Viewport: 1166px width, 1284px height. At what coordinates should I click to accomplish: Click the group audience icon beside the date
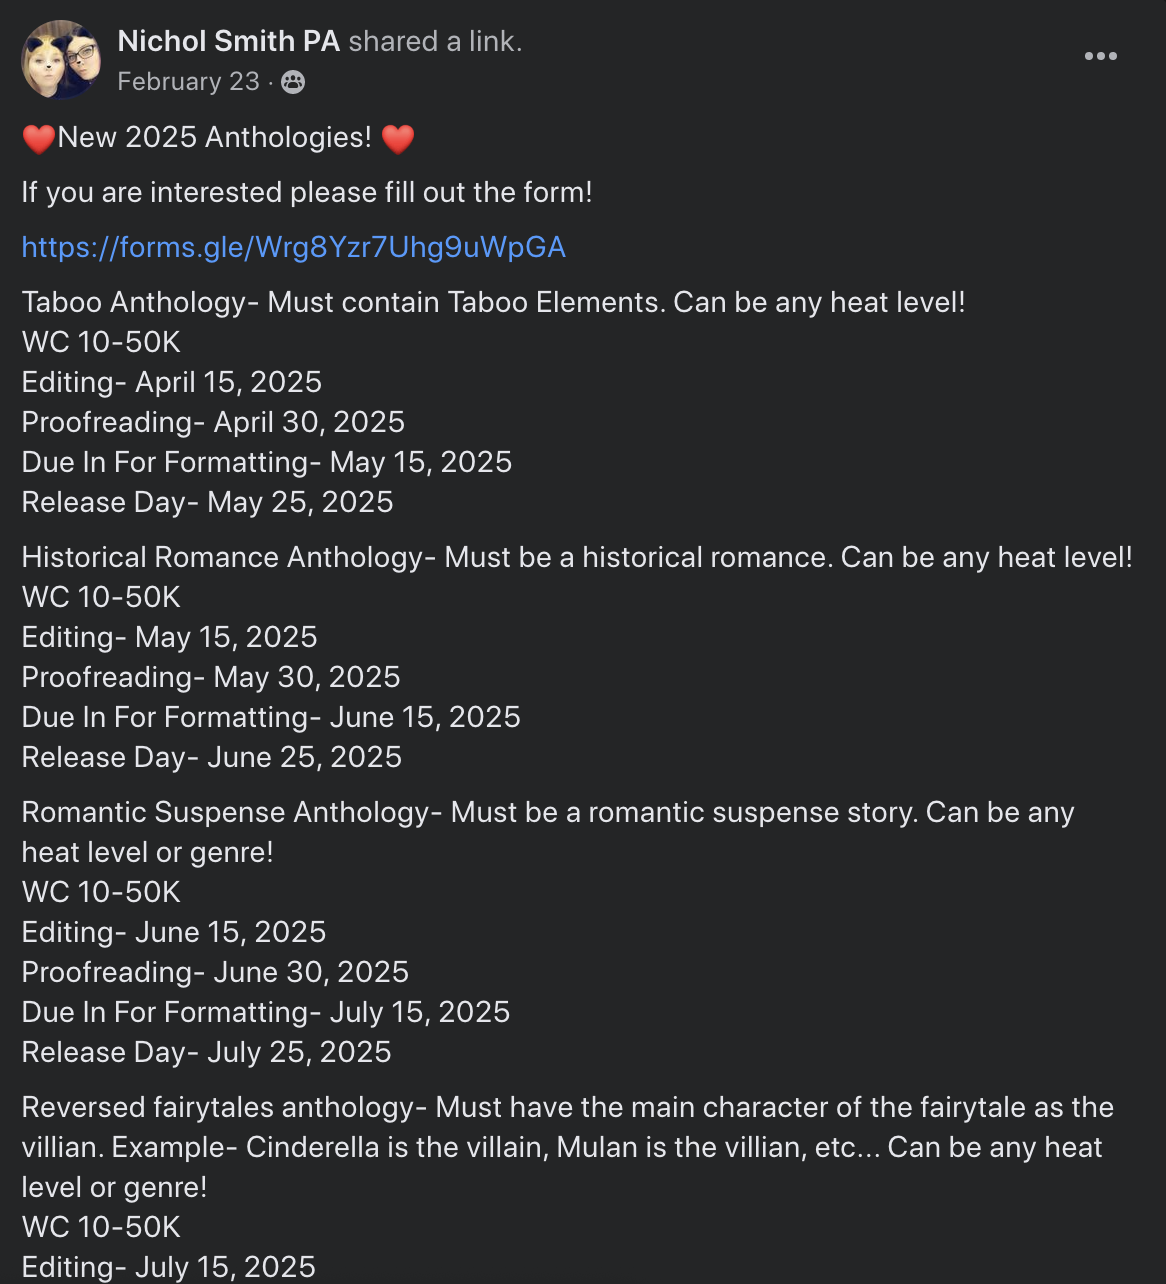point(293,82)
